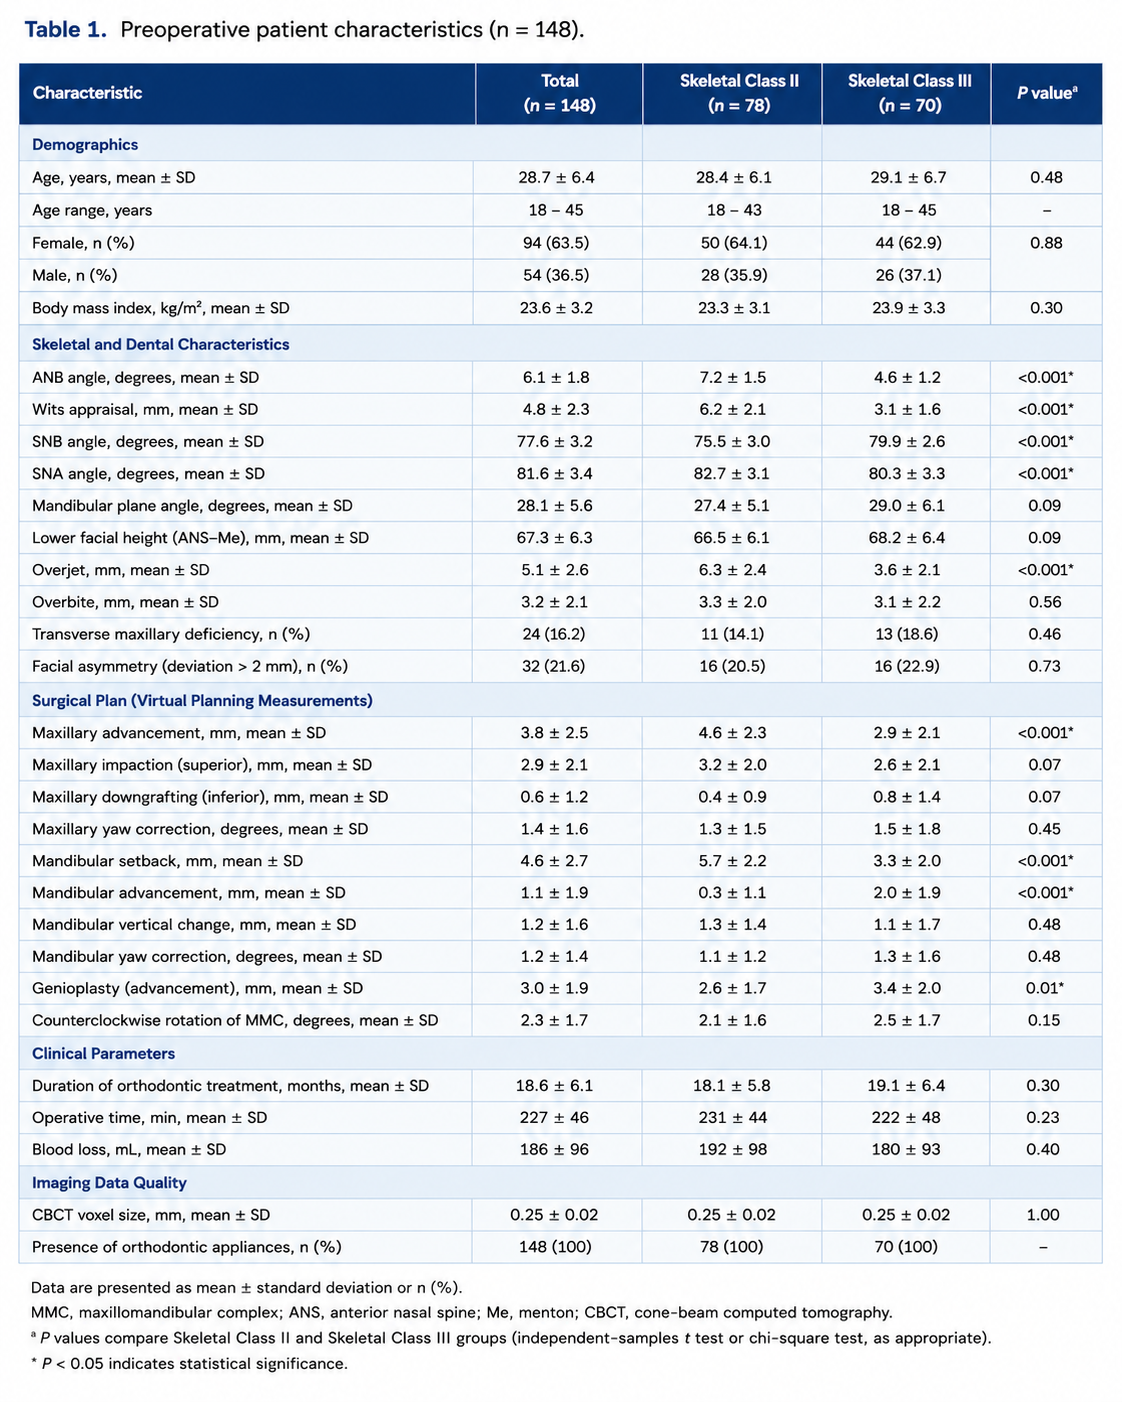Viewport: 1122px width, 1402px height.
Task: Select the Blood loss row label
Action: 129,1150
